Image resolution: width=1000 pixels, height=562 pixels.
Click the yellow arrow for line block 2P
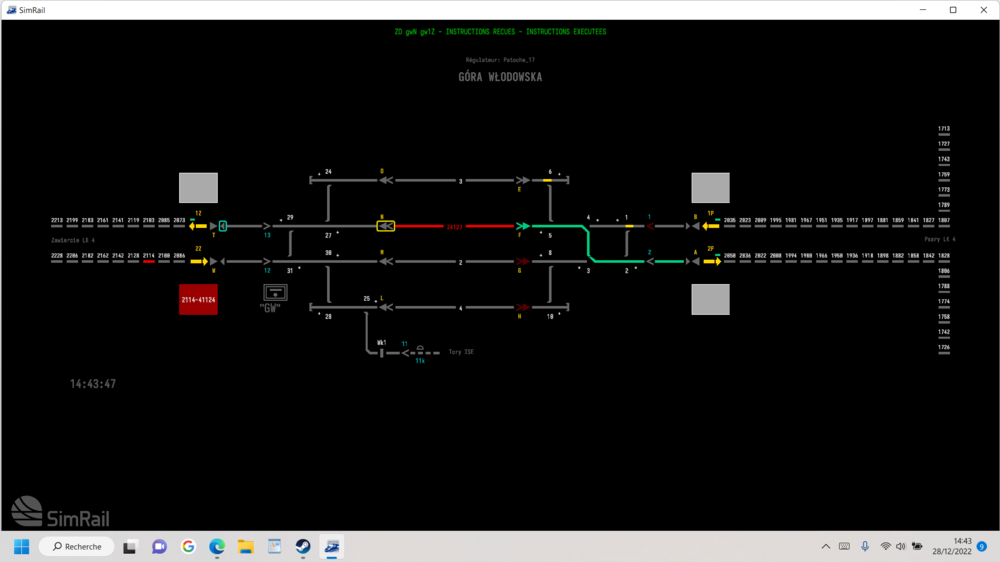[711, 261]
